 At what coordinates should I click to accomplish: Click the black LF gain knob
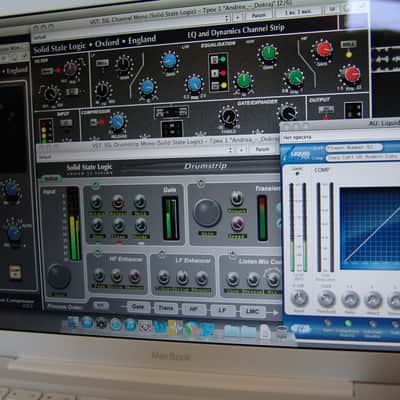point(124,63)
